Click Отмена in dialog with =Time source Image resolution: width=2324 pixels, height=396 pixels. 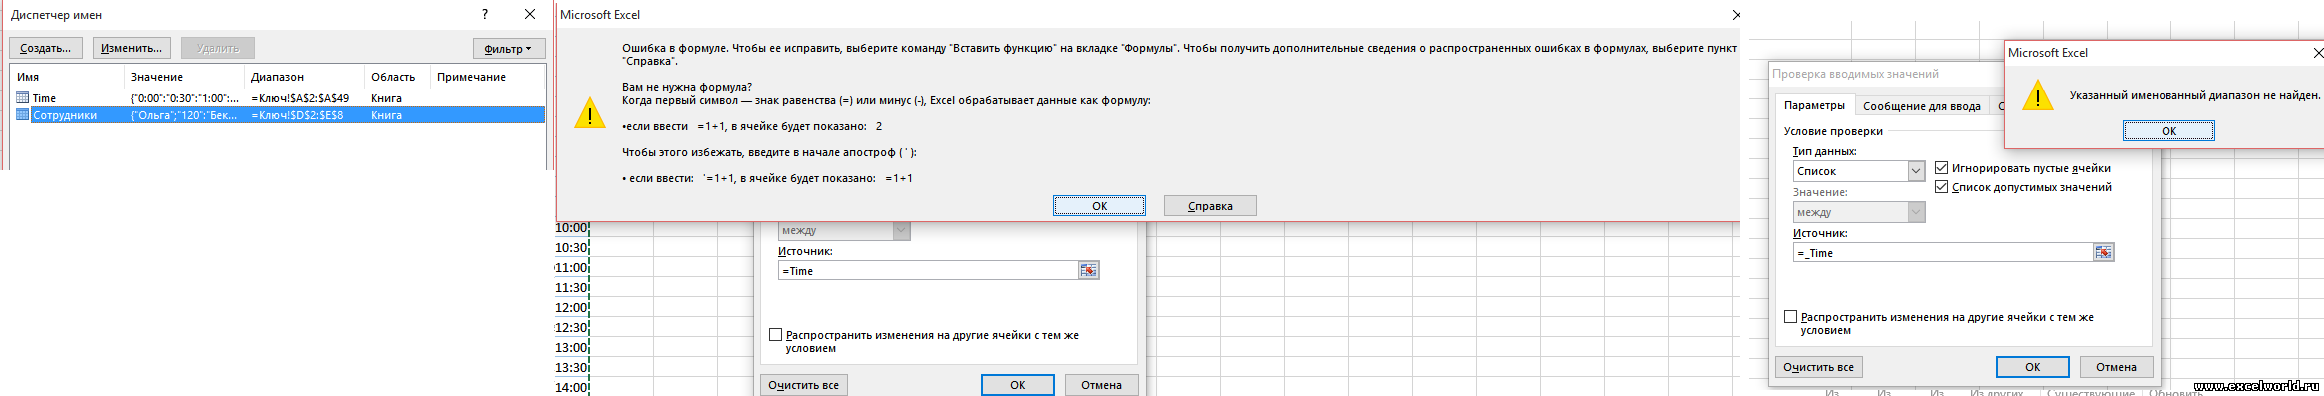pos(1101,385)
